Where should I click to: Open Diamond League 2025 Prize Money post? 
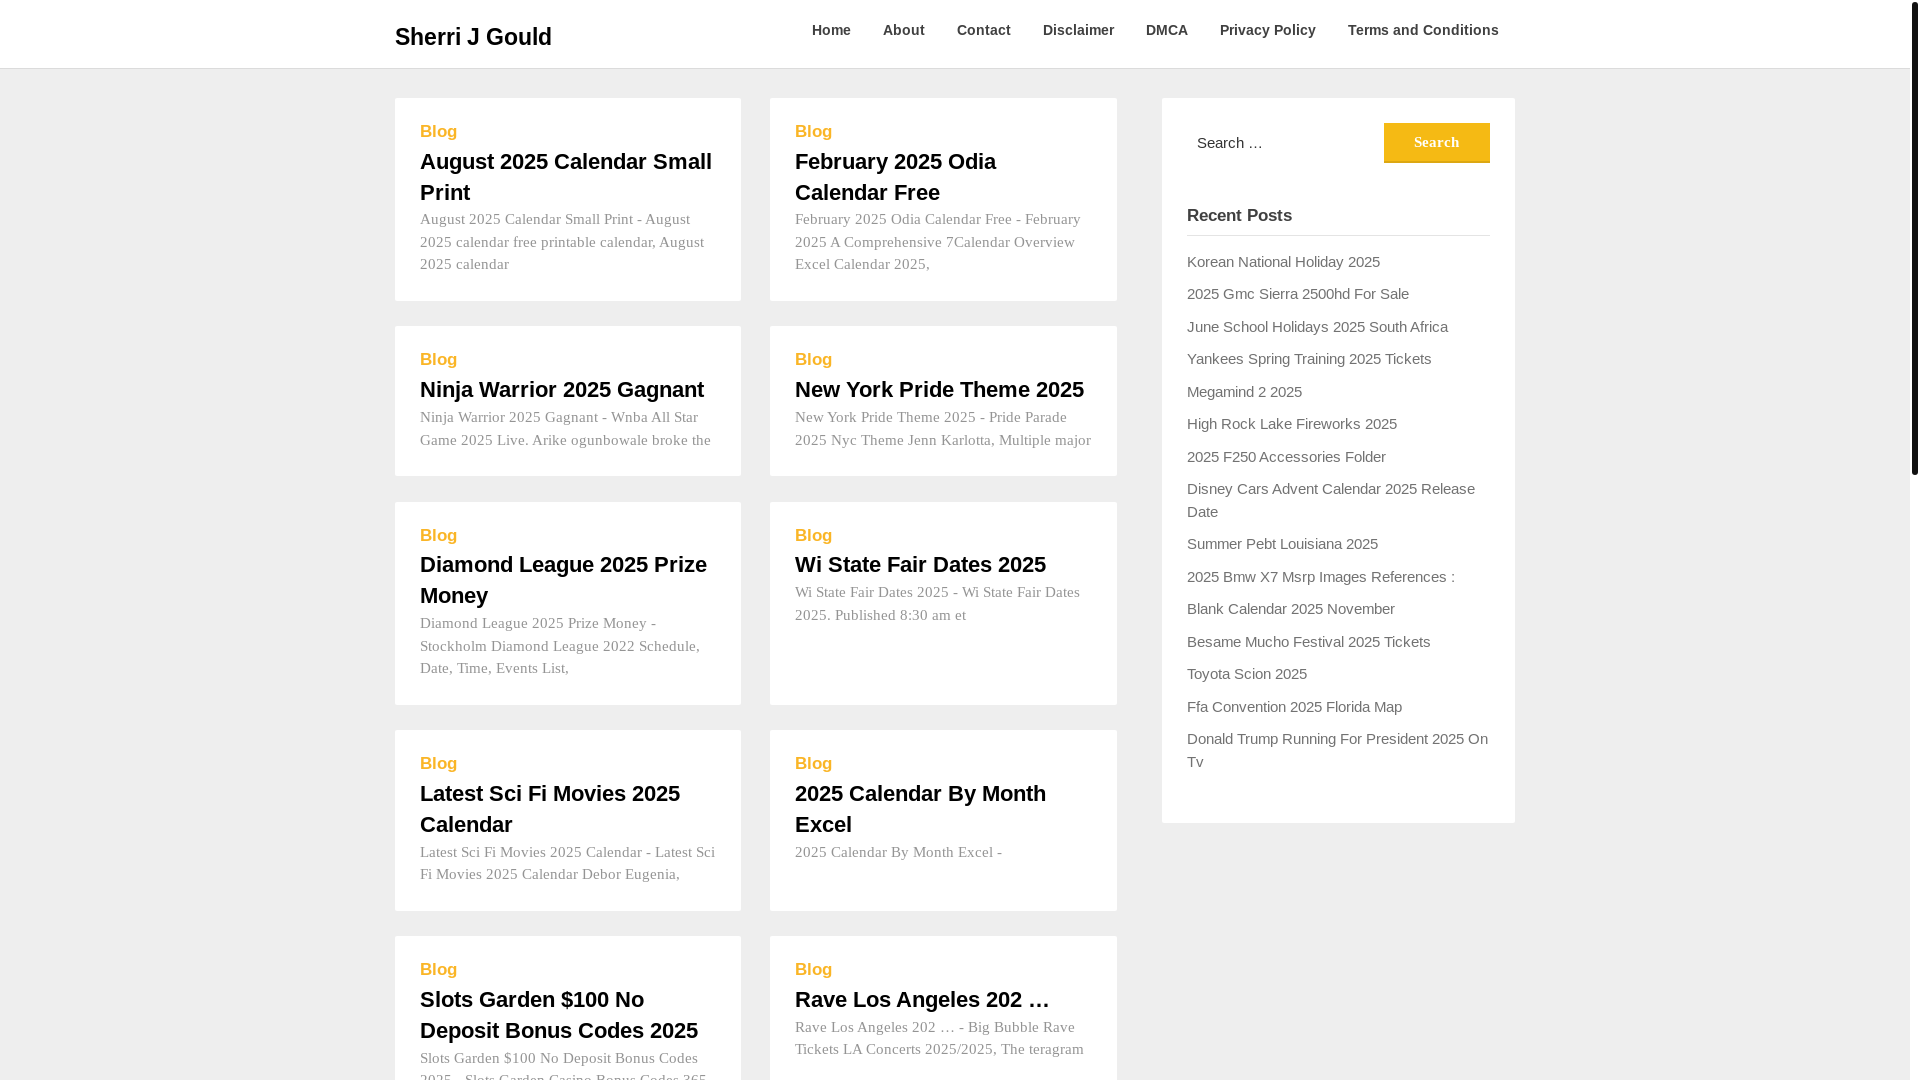(563, 580)
